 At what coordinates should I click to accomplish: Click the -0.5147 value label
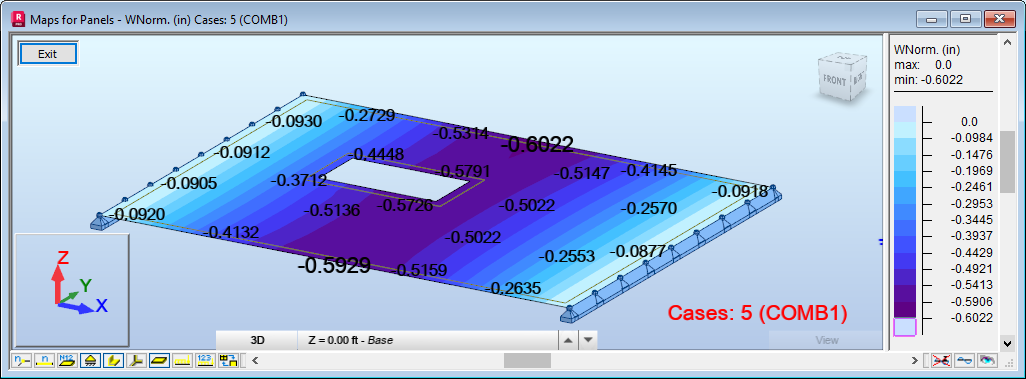(582, 173)
